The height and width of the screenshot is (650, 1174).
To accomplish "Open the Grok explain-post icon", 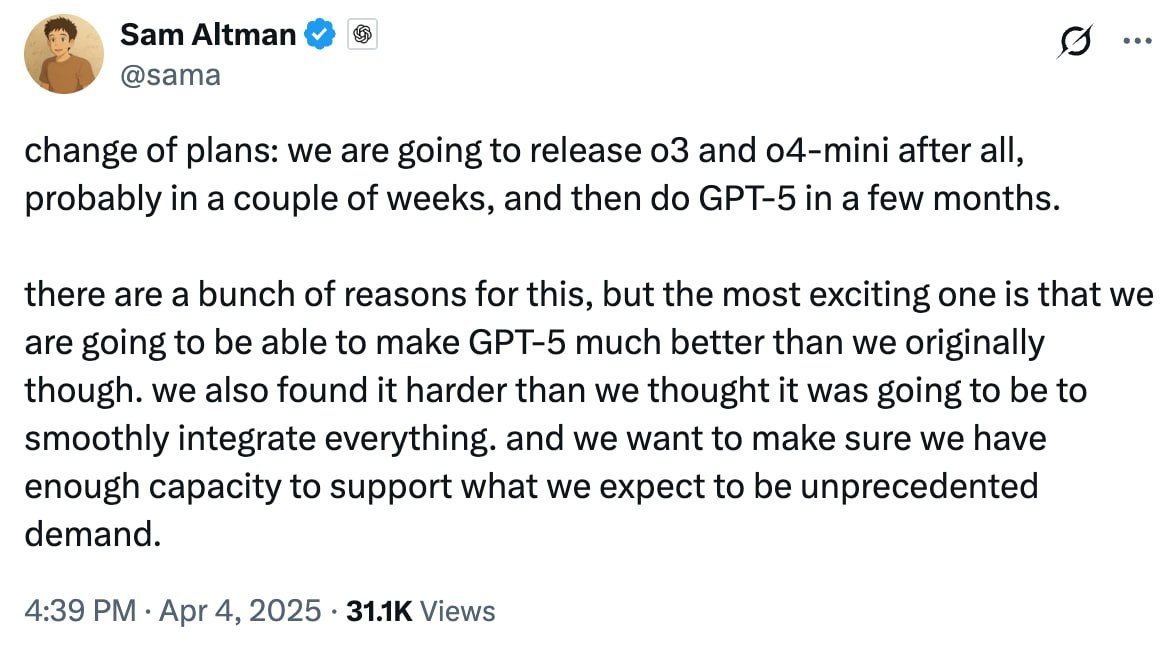I will 1074,40.
